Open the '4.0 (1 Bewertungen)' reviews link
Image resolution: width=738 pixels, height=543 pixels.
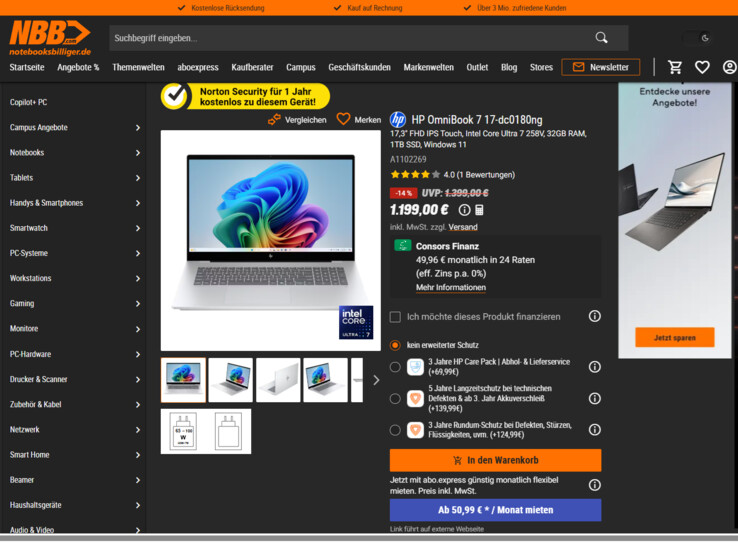pyautogui.click(x=479, y=175)
